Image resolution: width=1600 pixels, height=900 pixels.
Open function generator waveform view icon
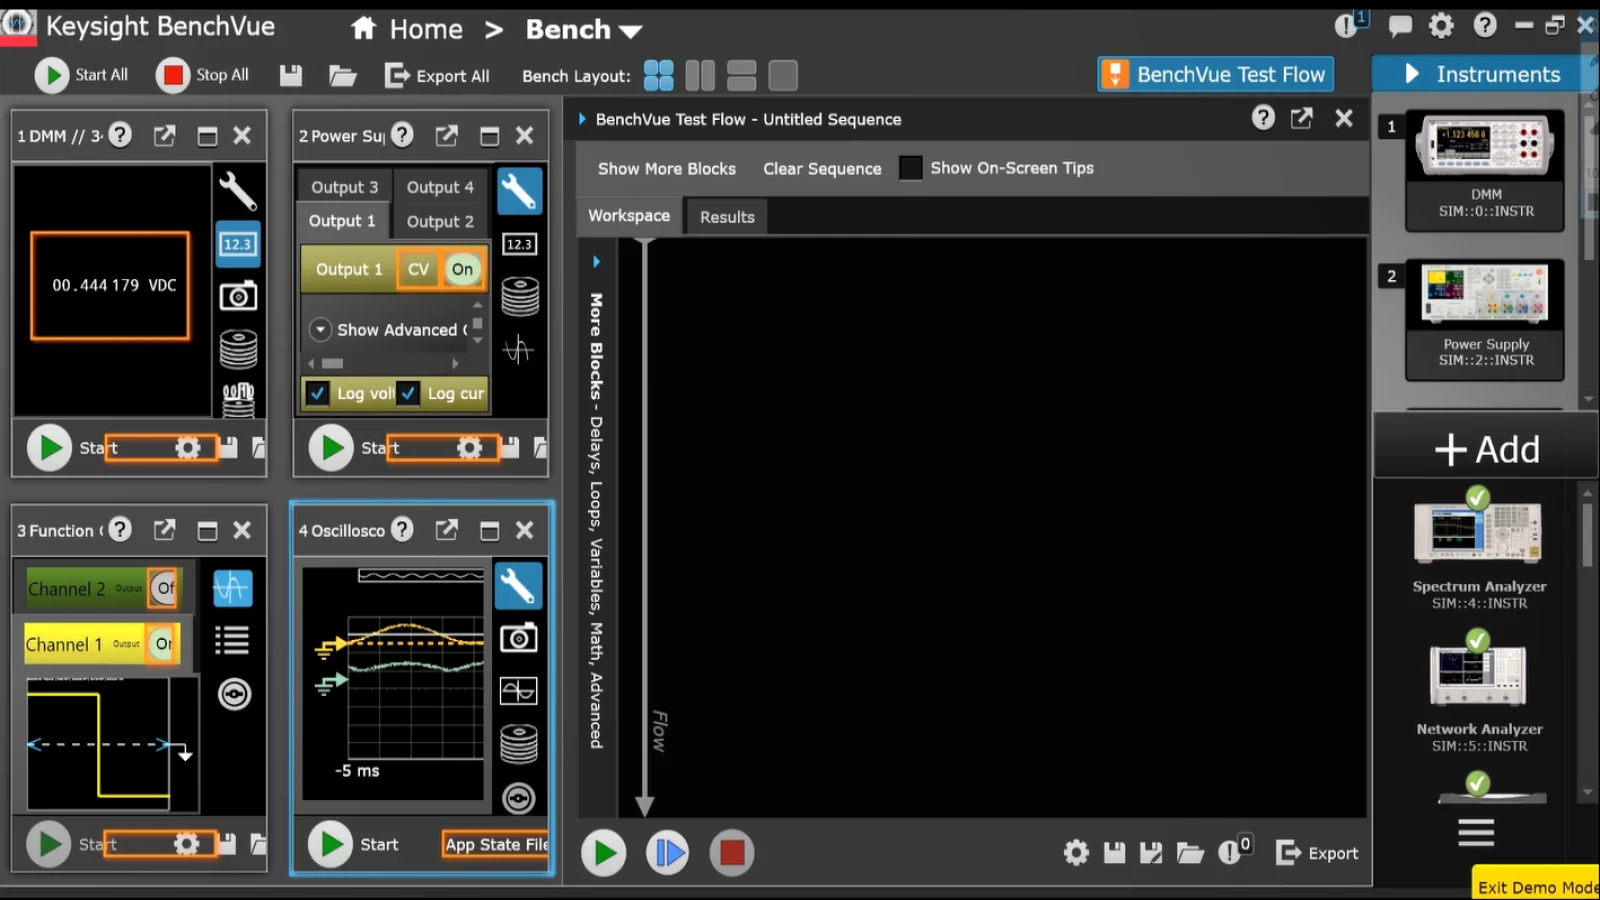[232, 588]
